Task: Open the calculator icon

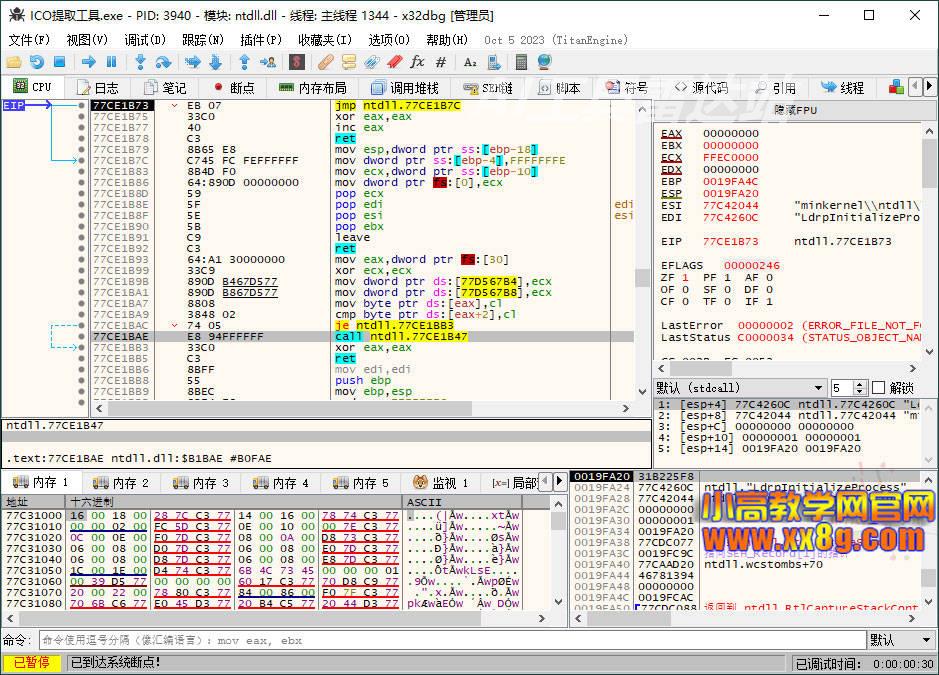Action: pos(522,62)
